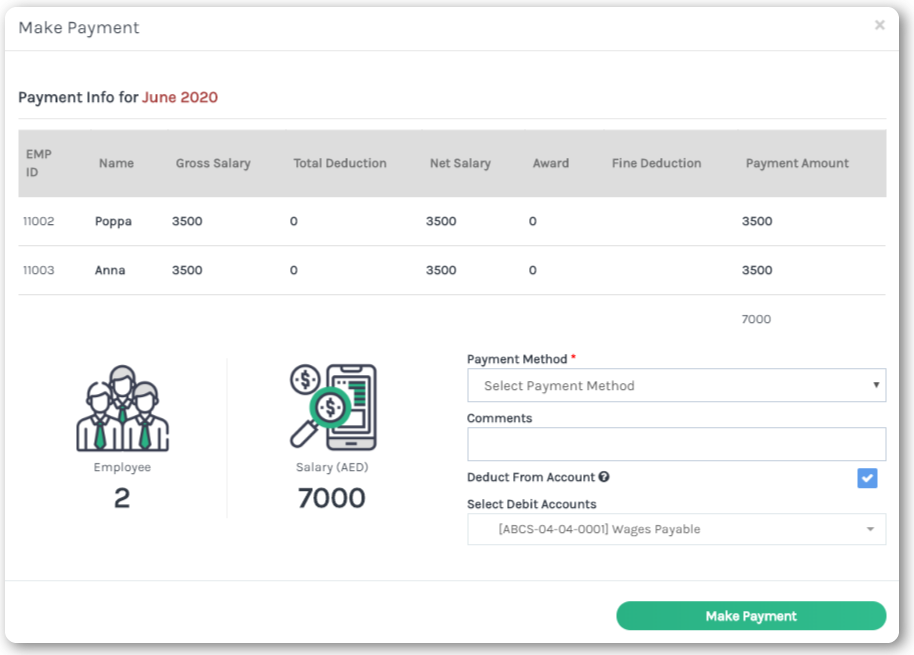This screenshot has width=914, height=655.
Task: Click the Total Deduction column header
Action: coord(340,163)
